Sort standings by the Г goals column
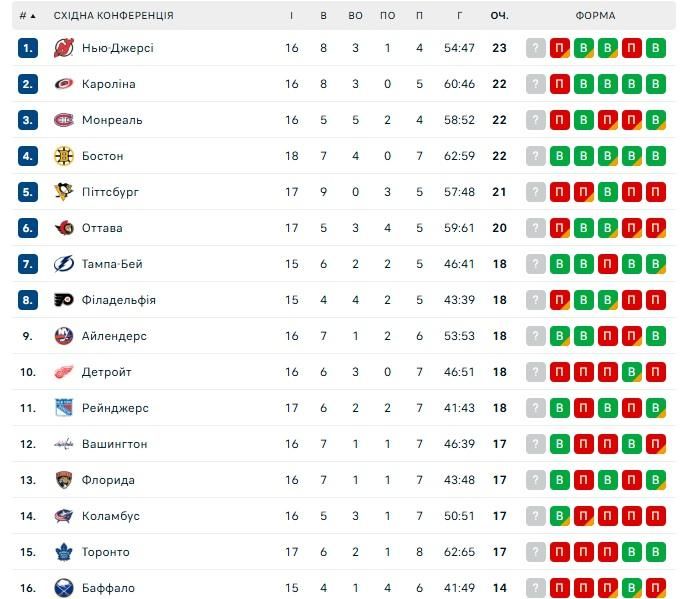 pyautogui.click(x=459, y=16)
